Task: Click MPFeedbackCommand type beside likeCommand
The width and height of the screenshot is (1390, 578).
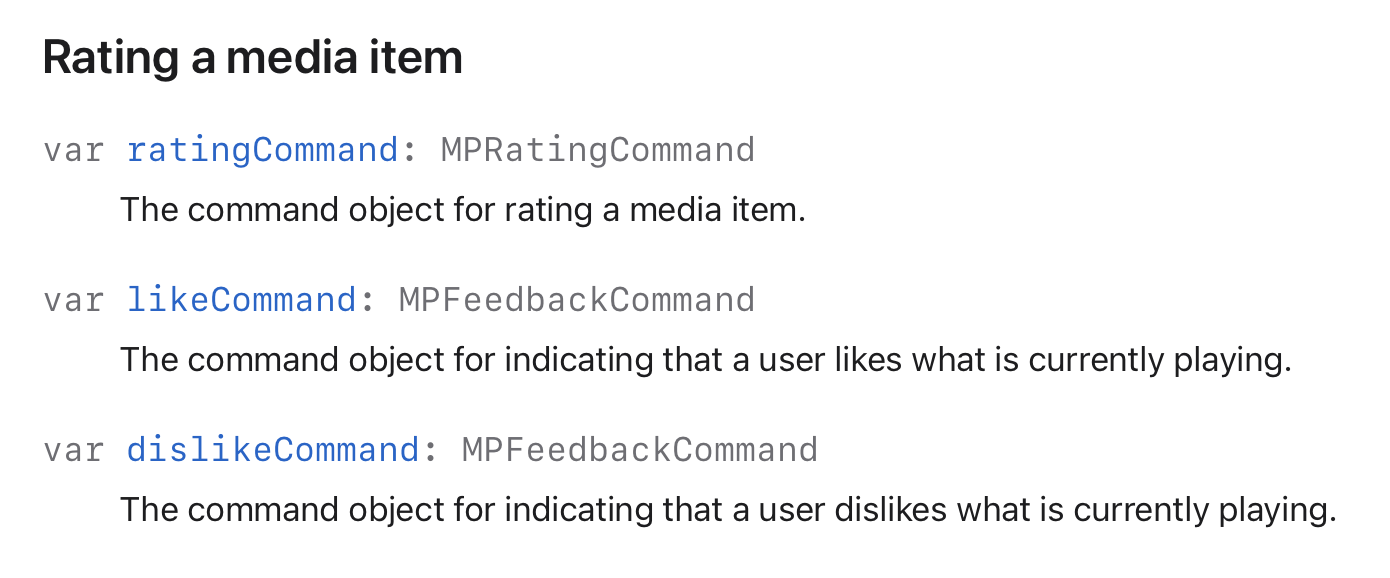Action: coord(577,300)
